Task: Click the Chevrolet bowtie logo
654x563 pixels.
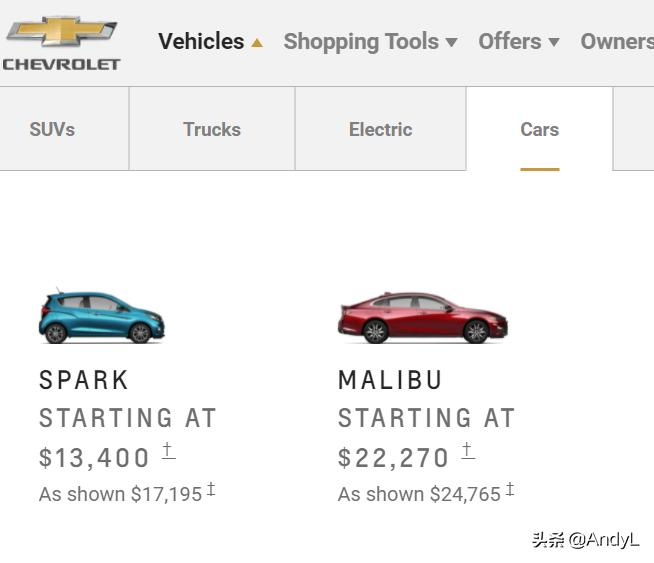Action: click(61, 32)
